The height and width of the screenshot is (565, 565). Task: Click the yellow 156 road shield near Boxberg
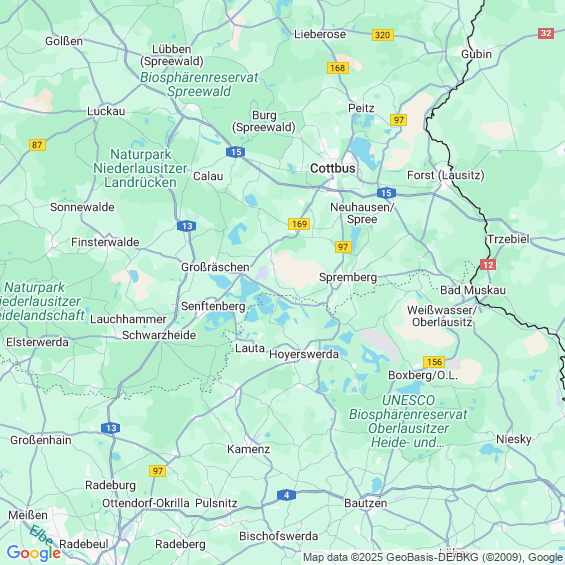434,361
